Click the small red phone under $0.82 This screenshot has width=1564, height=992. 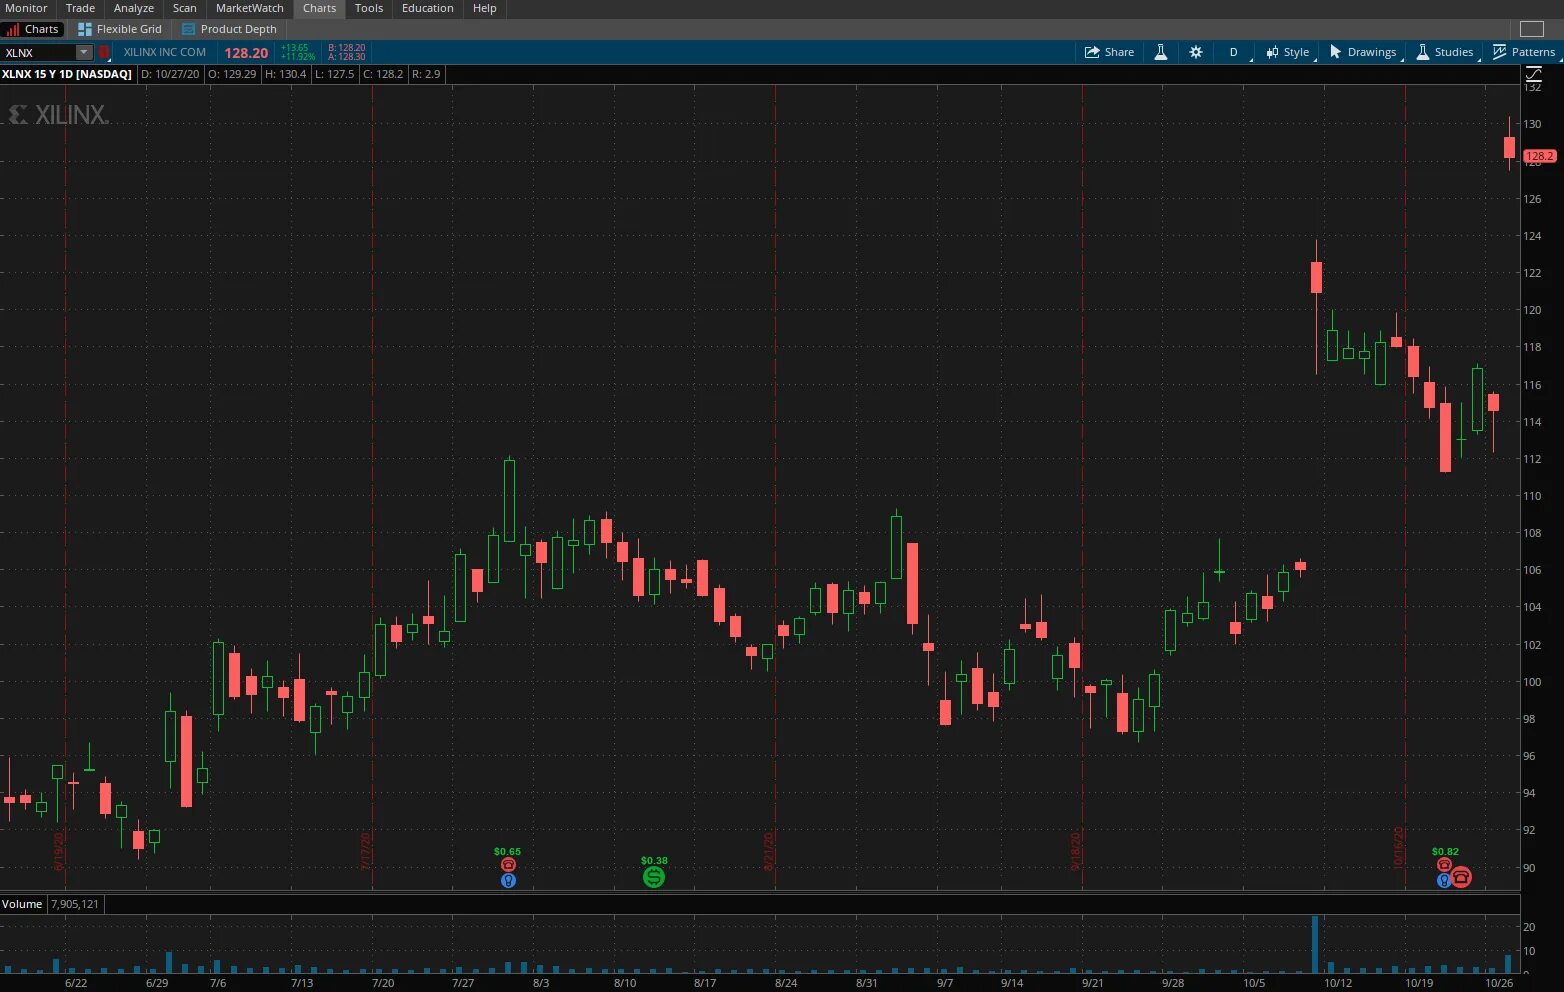(1444, 865)
